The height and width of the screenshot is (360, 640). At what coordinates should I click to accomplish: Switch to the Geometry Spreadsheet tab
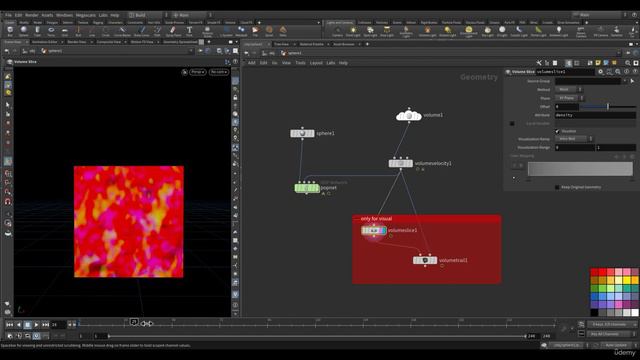tap(180, 42)
